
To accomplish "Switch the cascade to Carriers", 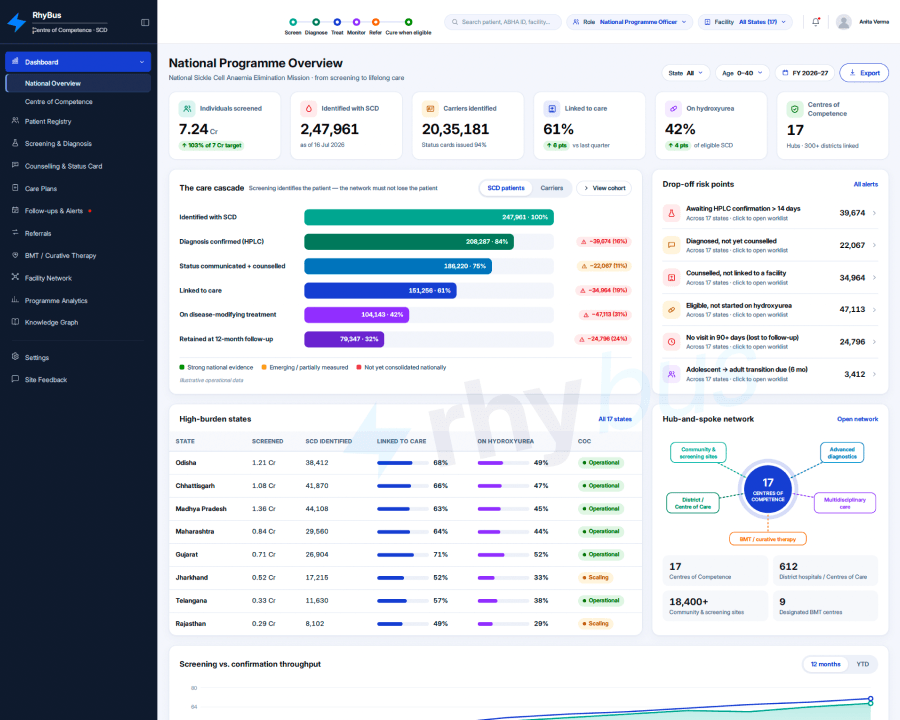I will [552, 188].
